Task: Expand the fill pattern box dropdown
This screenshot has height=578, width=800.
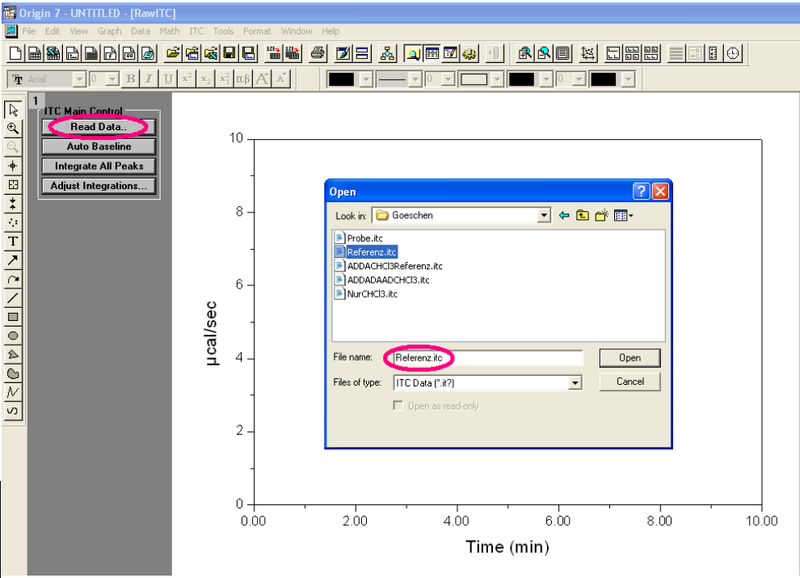Action: tap(497, 79)
